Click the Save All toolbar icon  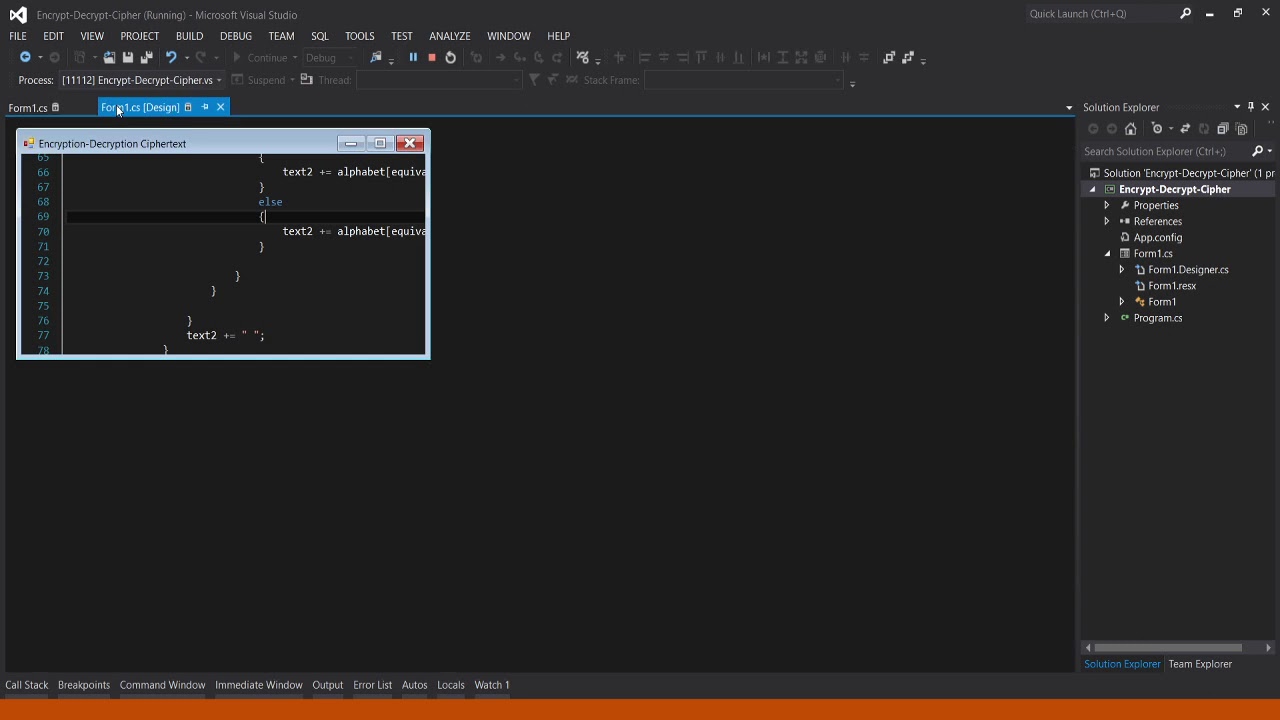point(146,58)
